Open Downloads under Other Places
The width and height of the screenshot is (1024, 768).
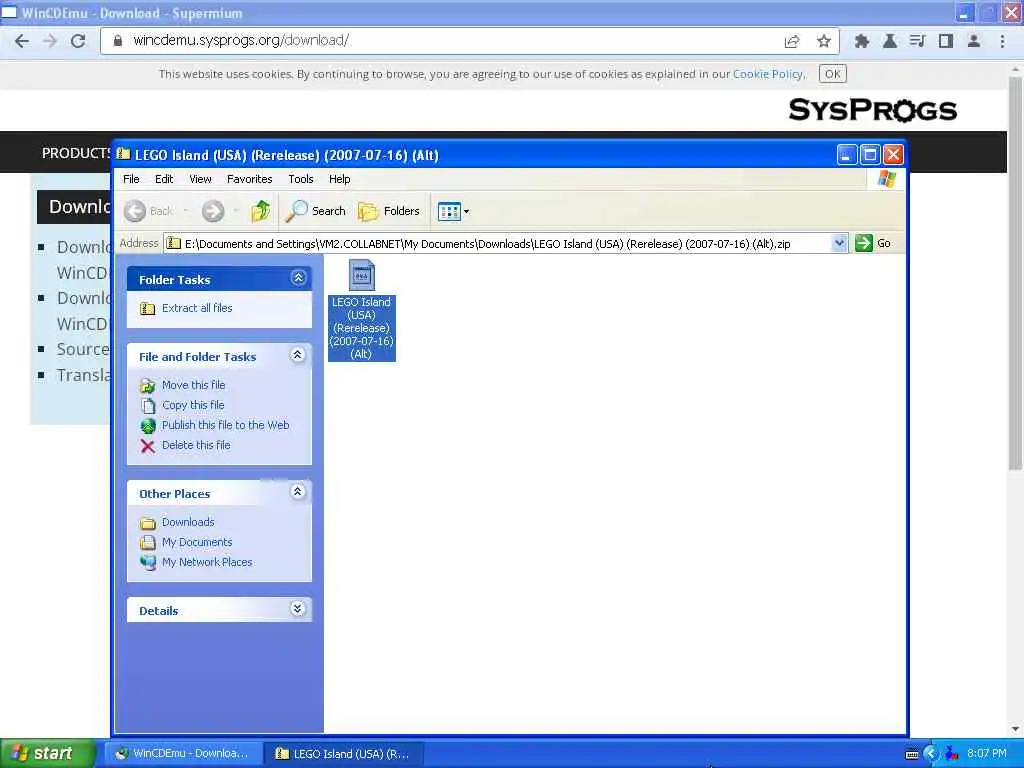pyautogui.click(x=188, y=522)
